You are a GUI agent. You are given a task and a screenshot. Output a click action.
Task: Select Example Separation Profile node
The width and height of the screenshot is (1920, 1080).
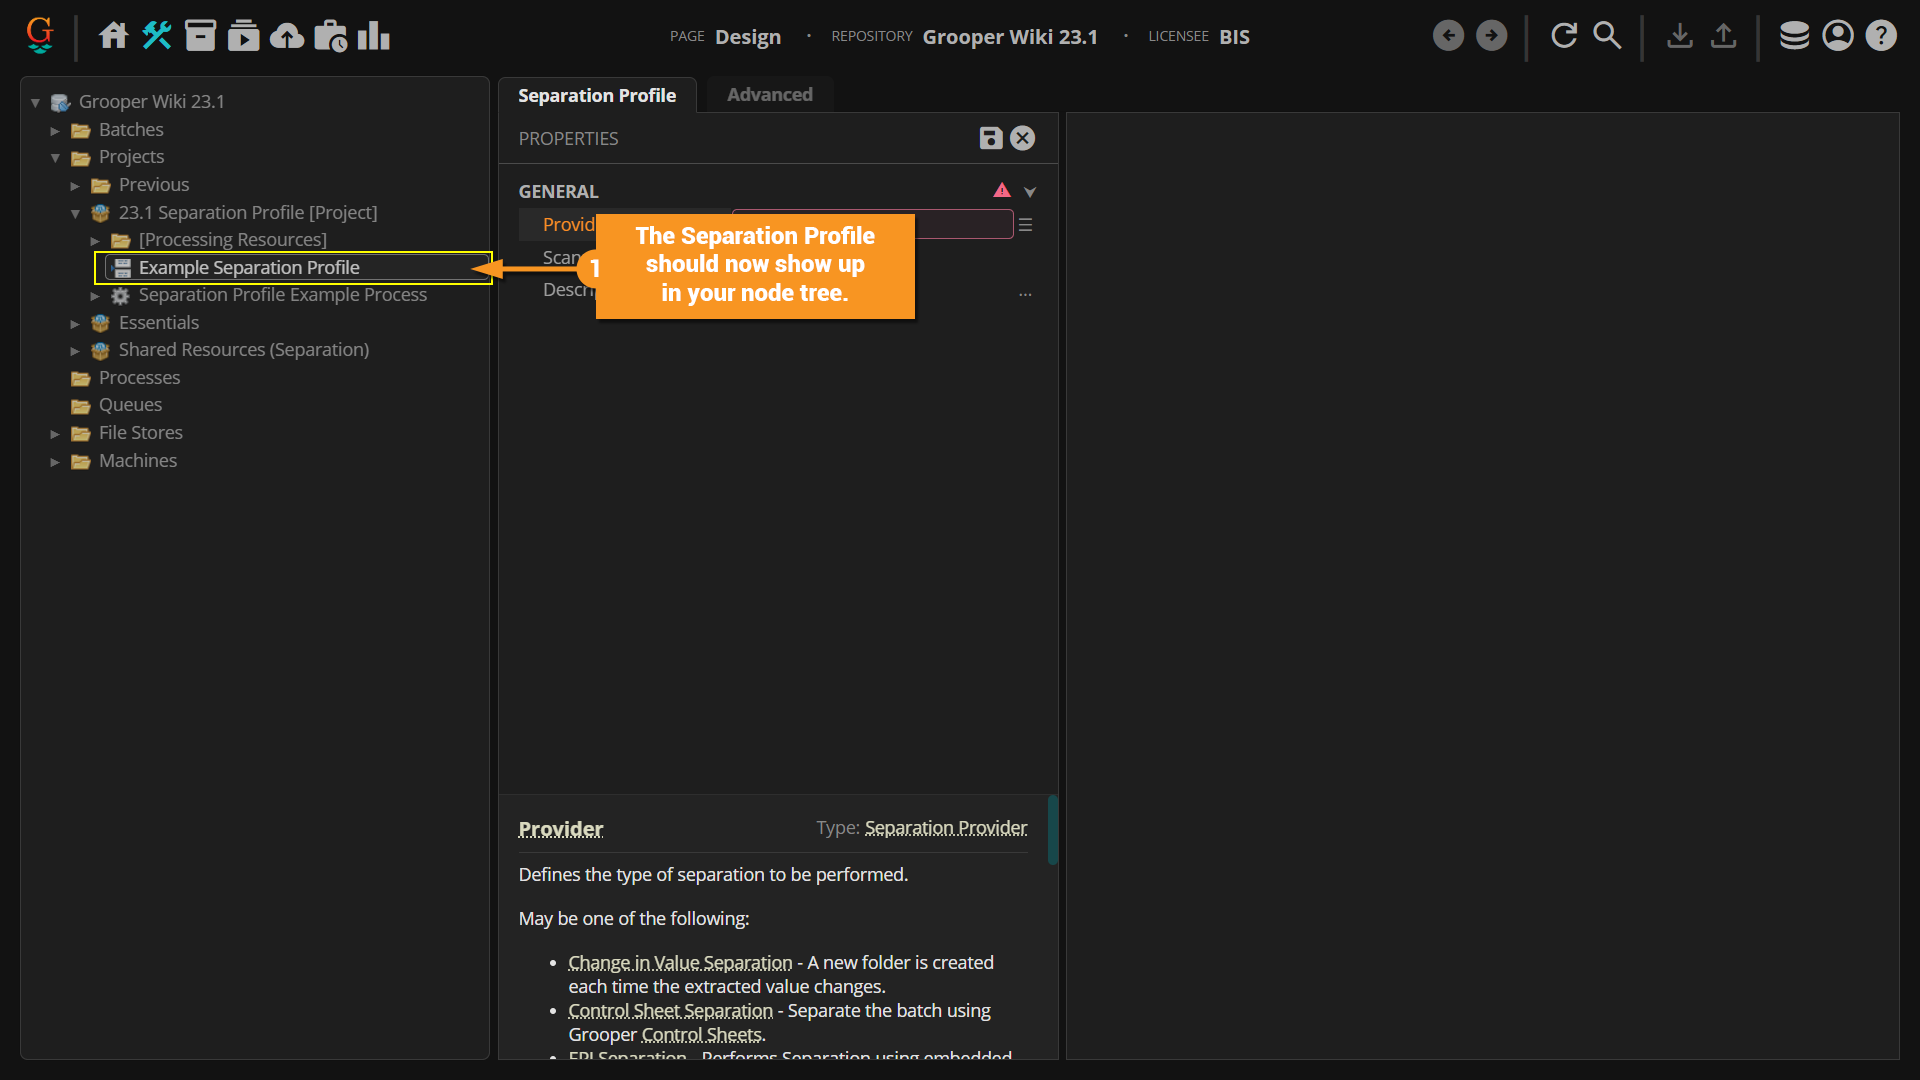click(x=249, y=267)
